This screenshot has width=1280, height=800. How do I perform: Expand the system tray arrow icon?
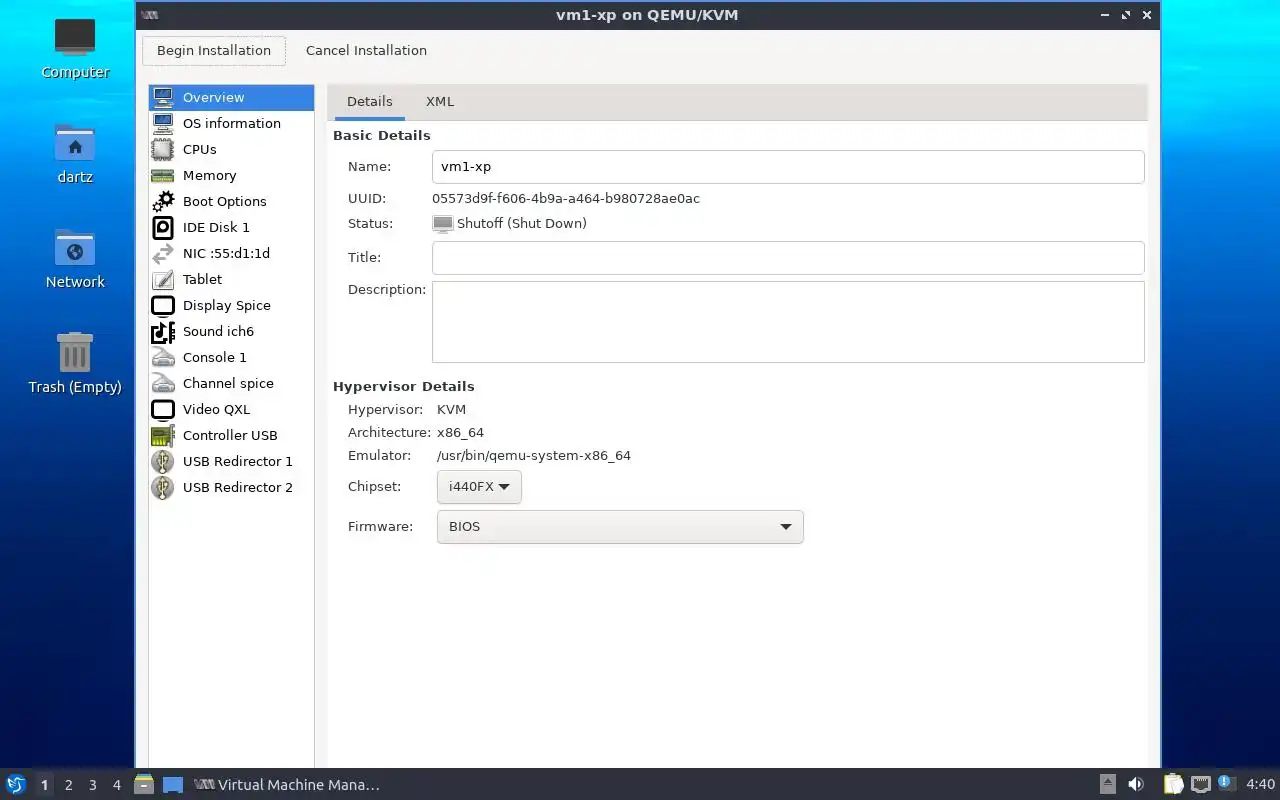[x=1108, y=784]
